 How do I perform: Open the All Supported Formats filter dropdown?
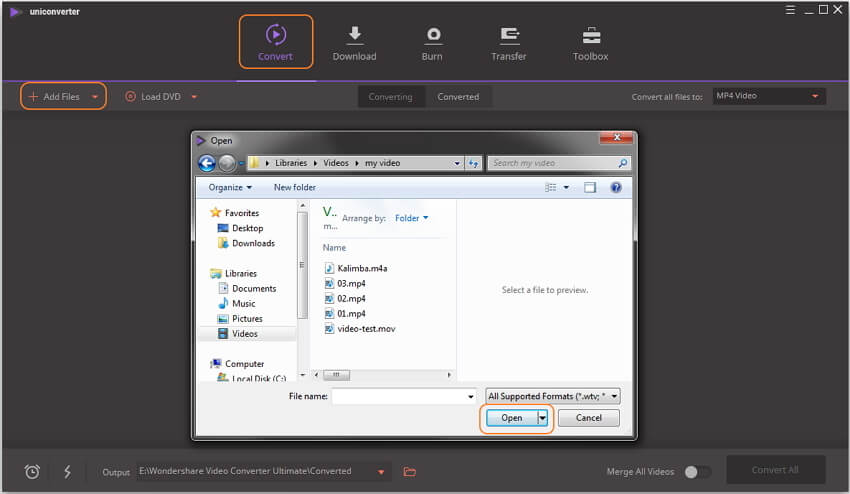click(552, 396)
